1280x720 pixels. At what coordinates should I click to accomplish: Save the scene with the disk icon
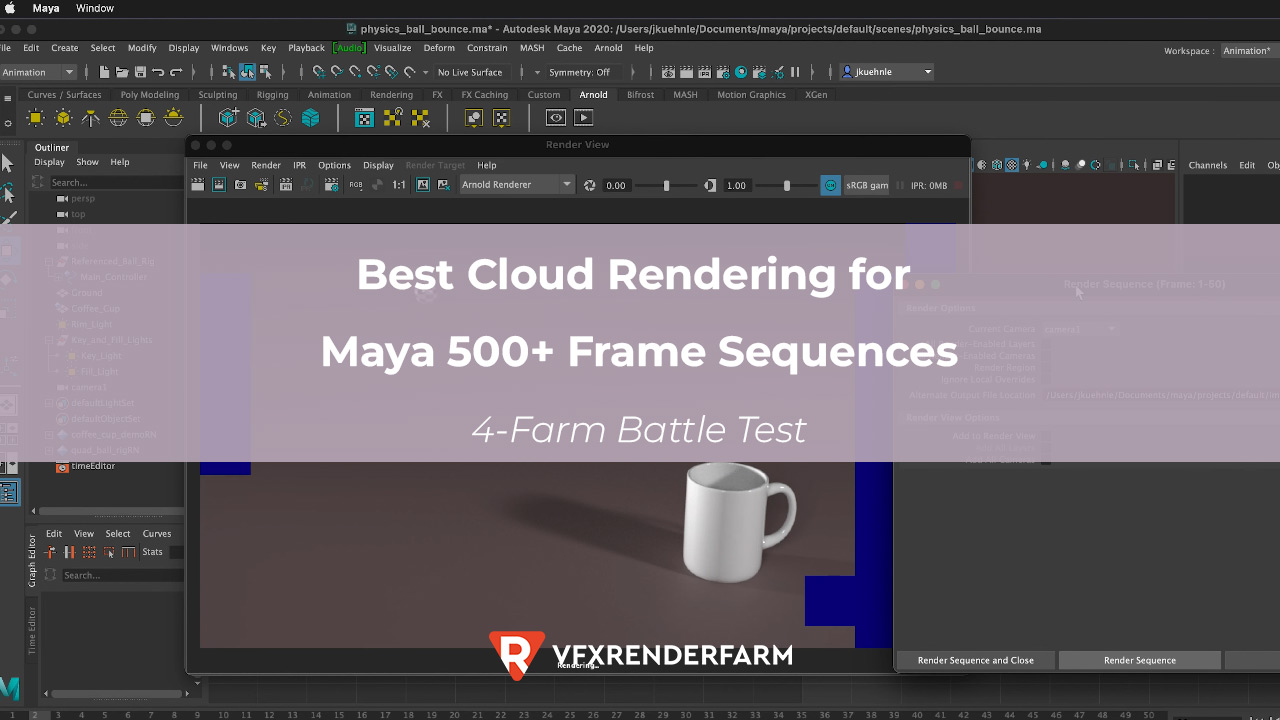coord(140,72)
